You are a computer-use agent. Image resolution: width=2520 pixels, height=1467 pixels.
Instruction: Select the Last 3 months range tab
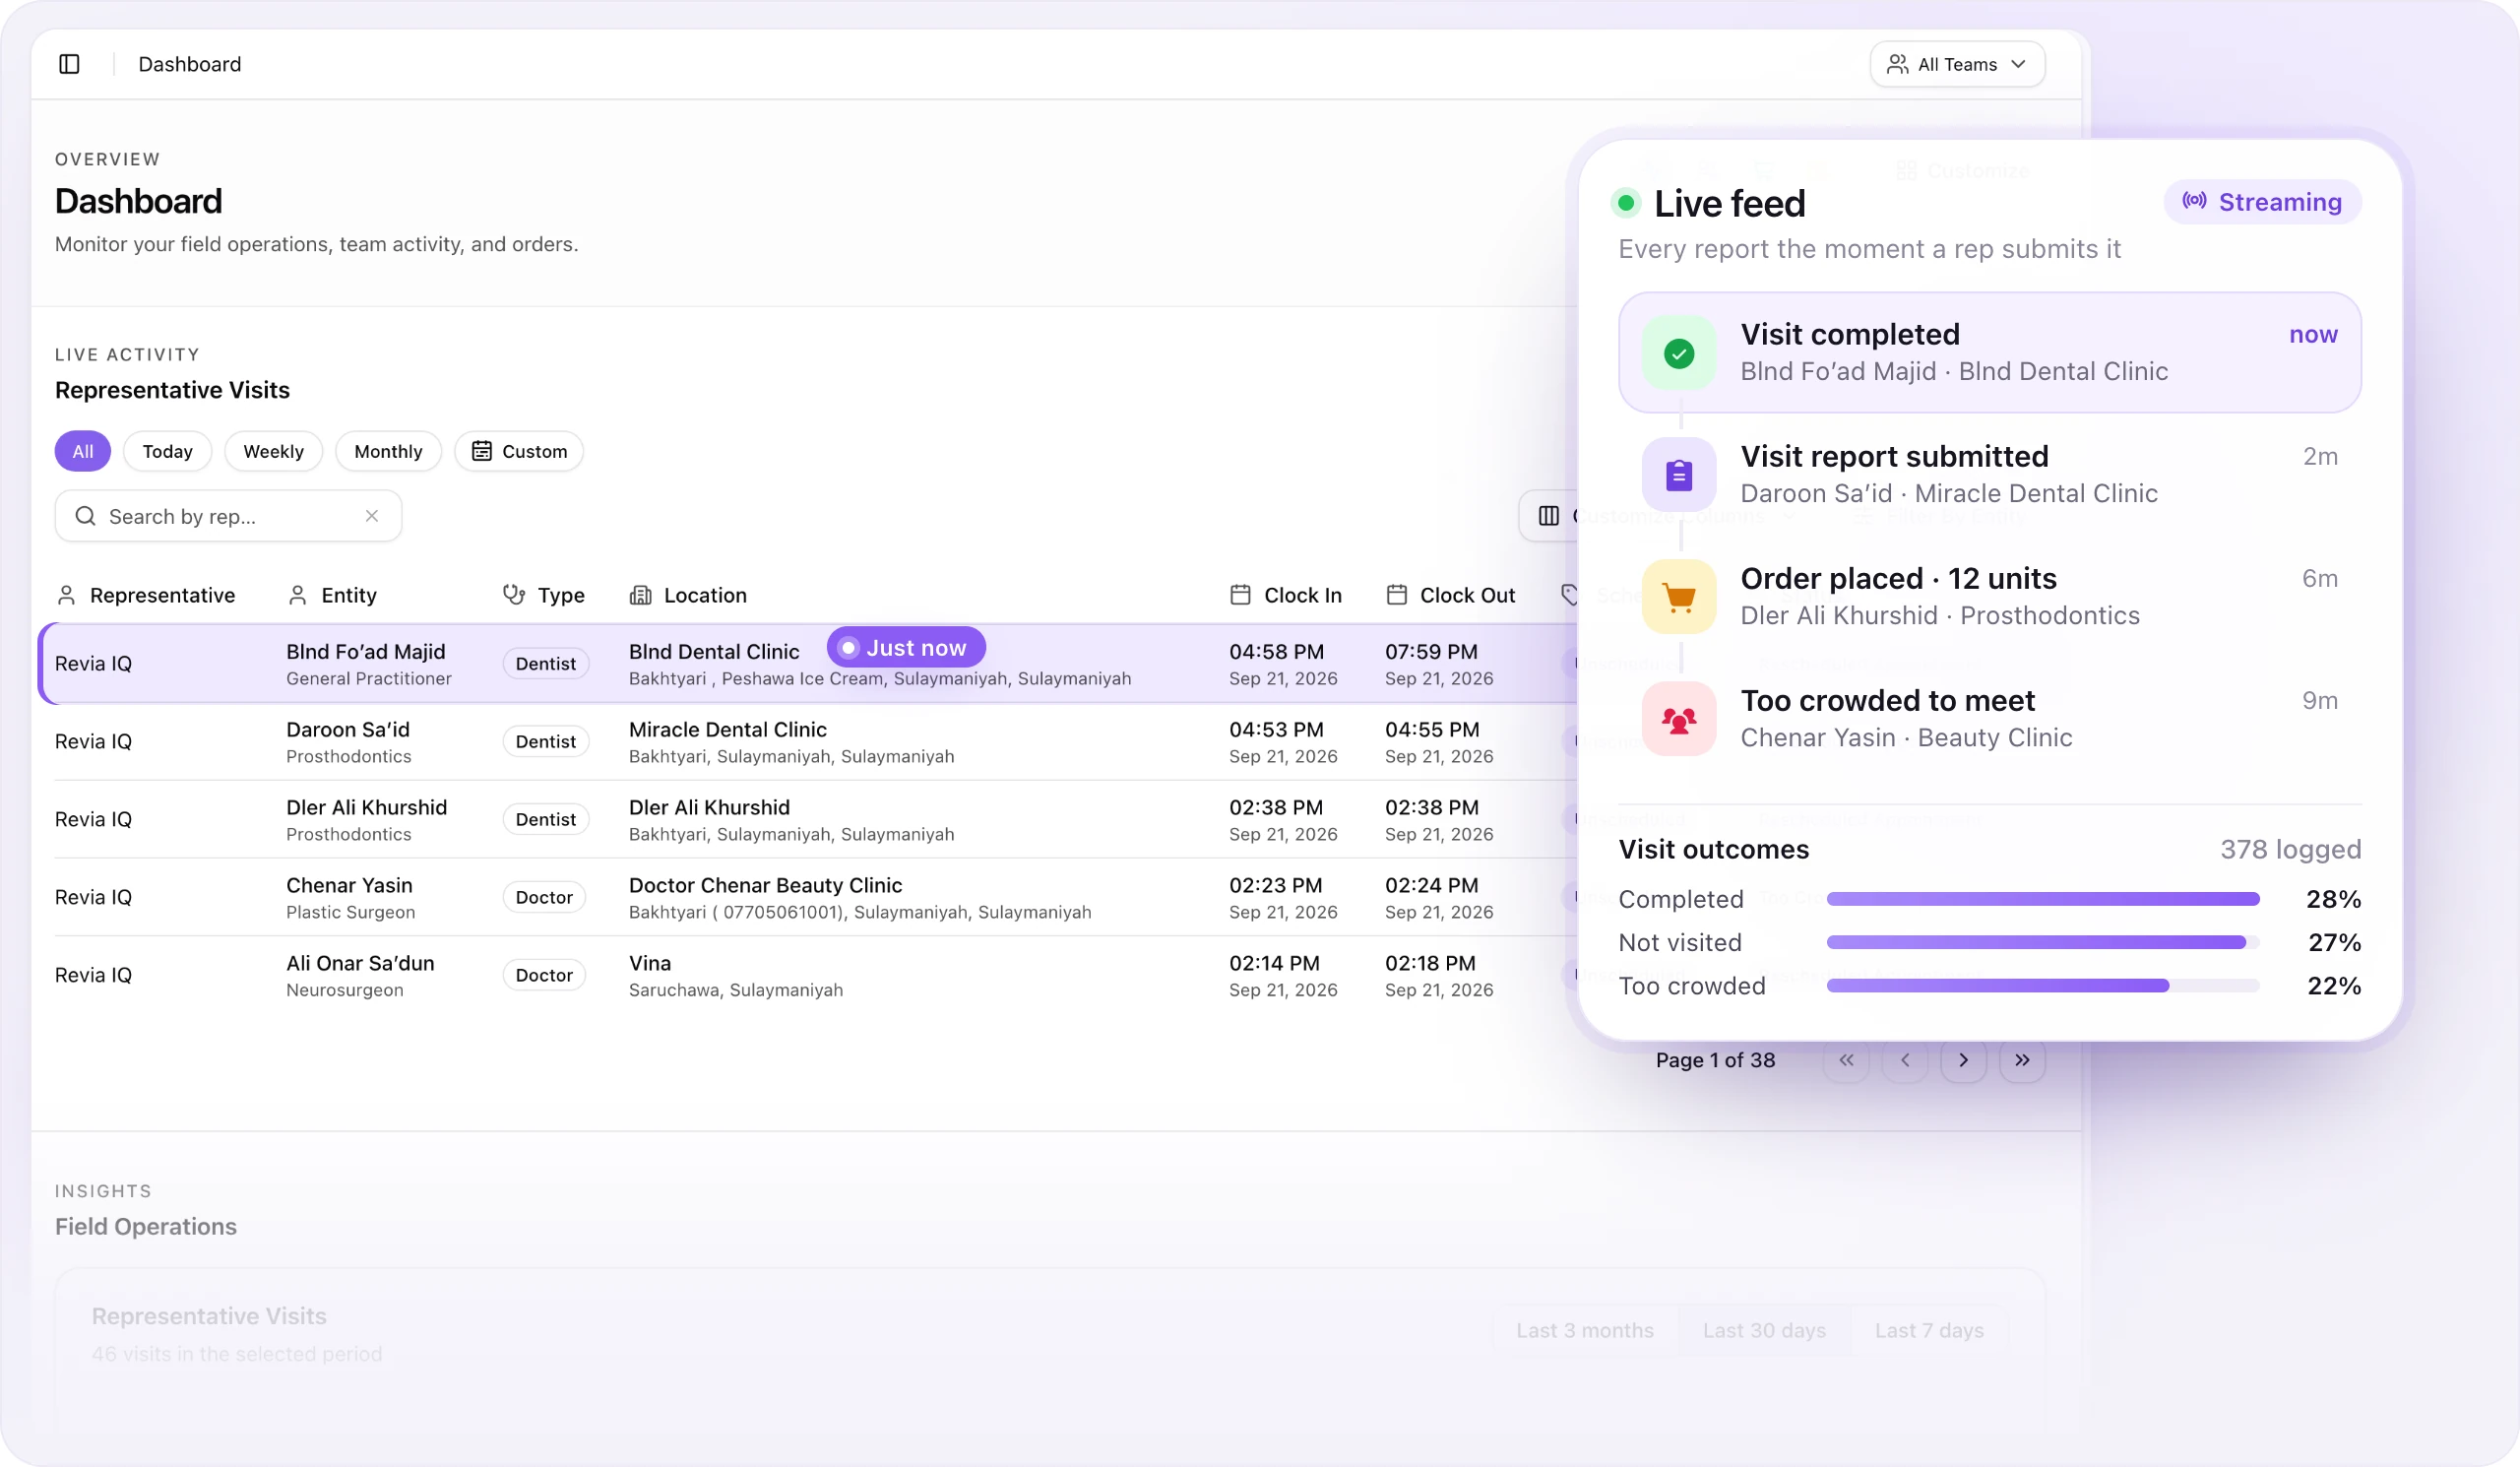1585,1330
